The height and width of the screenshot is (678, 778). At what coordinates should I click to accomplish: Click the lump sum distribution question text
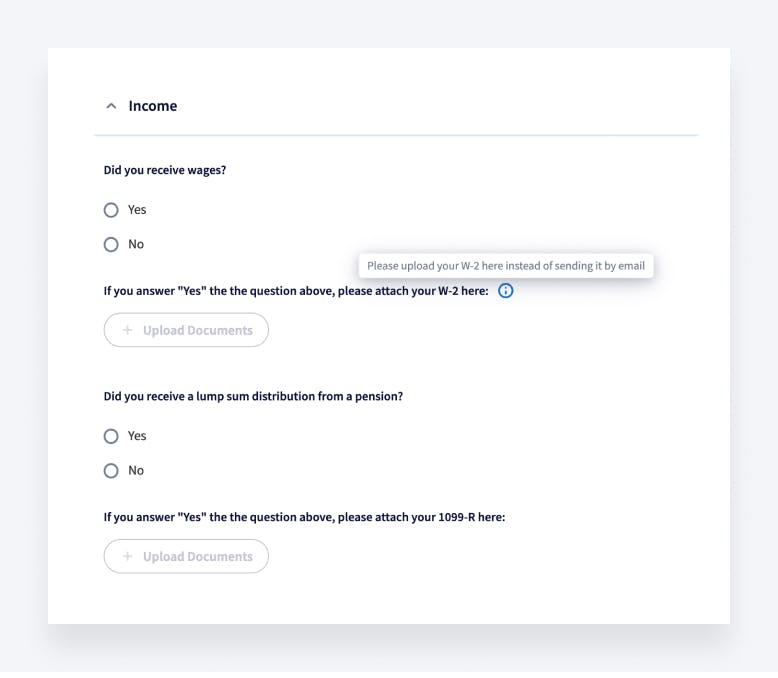pos(253,396)
